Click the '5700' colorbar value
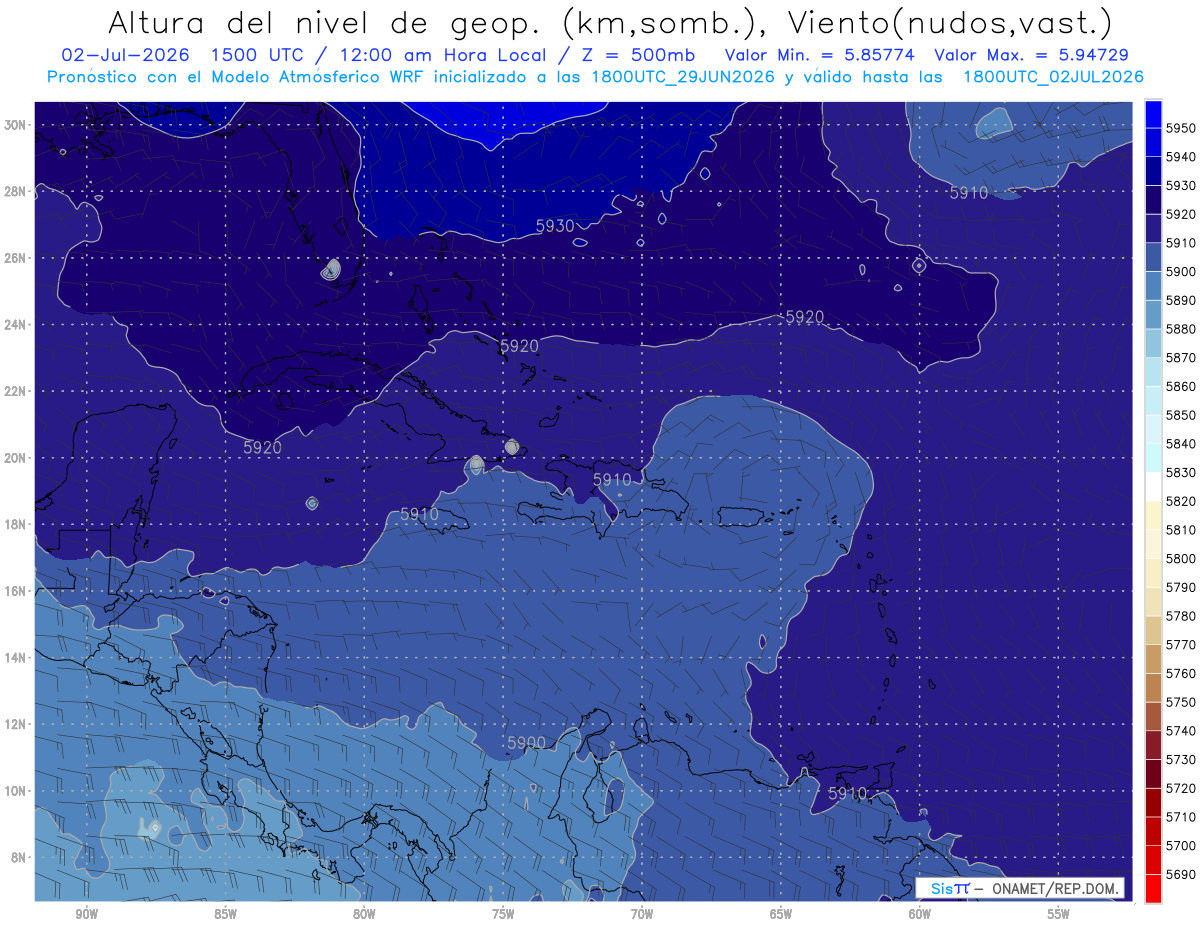 1181,845
